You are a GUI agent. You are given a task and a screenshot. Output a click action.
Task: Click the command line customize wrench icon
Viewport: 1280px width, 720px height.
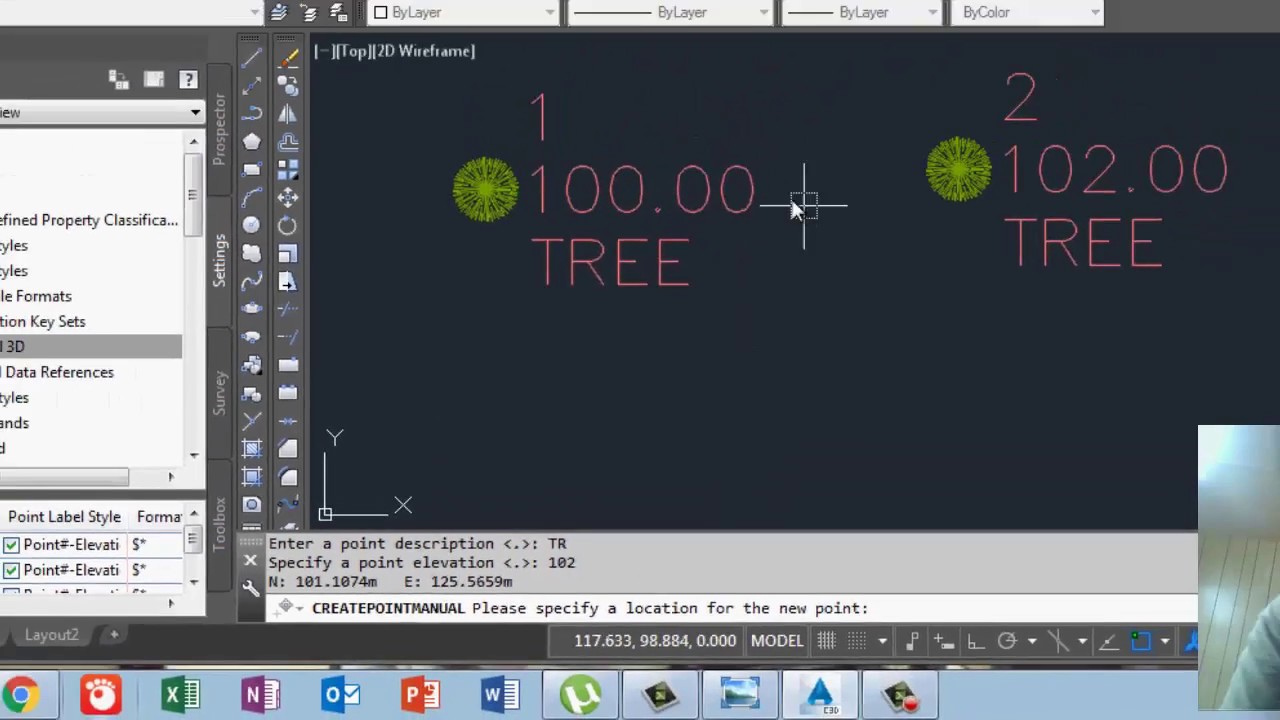pos(251,589)
